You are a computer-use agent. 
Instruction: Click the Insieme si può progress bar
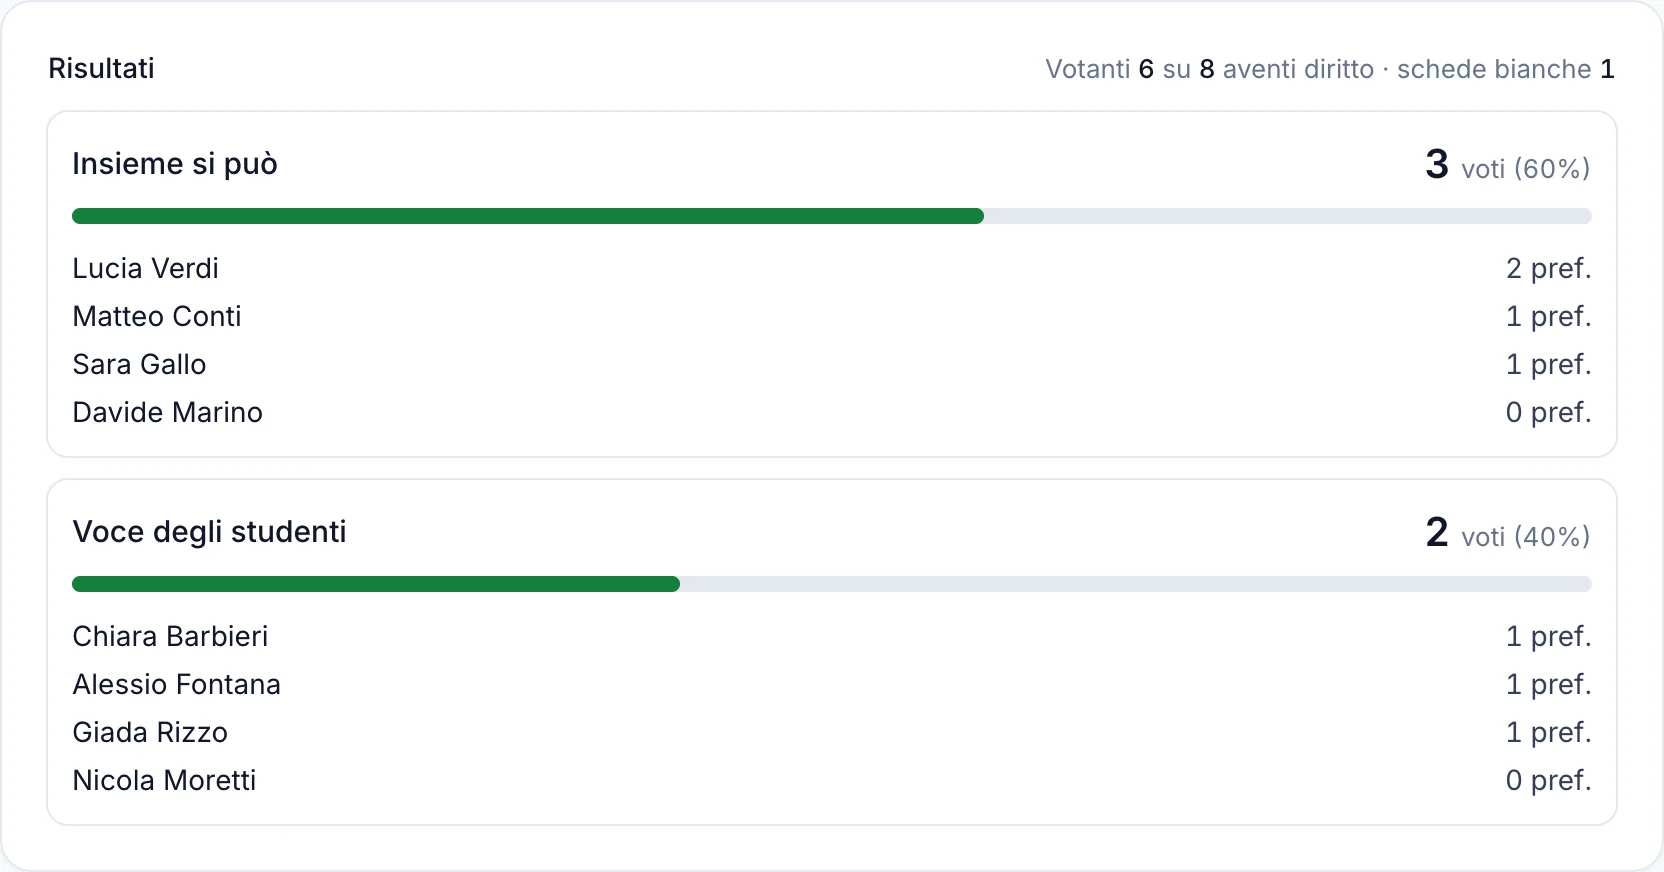pos(832,216)
